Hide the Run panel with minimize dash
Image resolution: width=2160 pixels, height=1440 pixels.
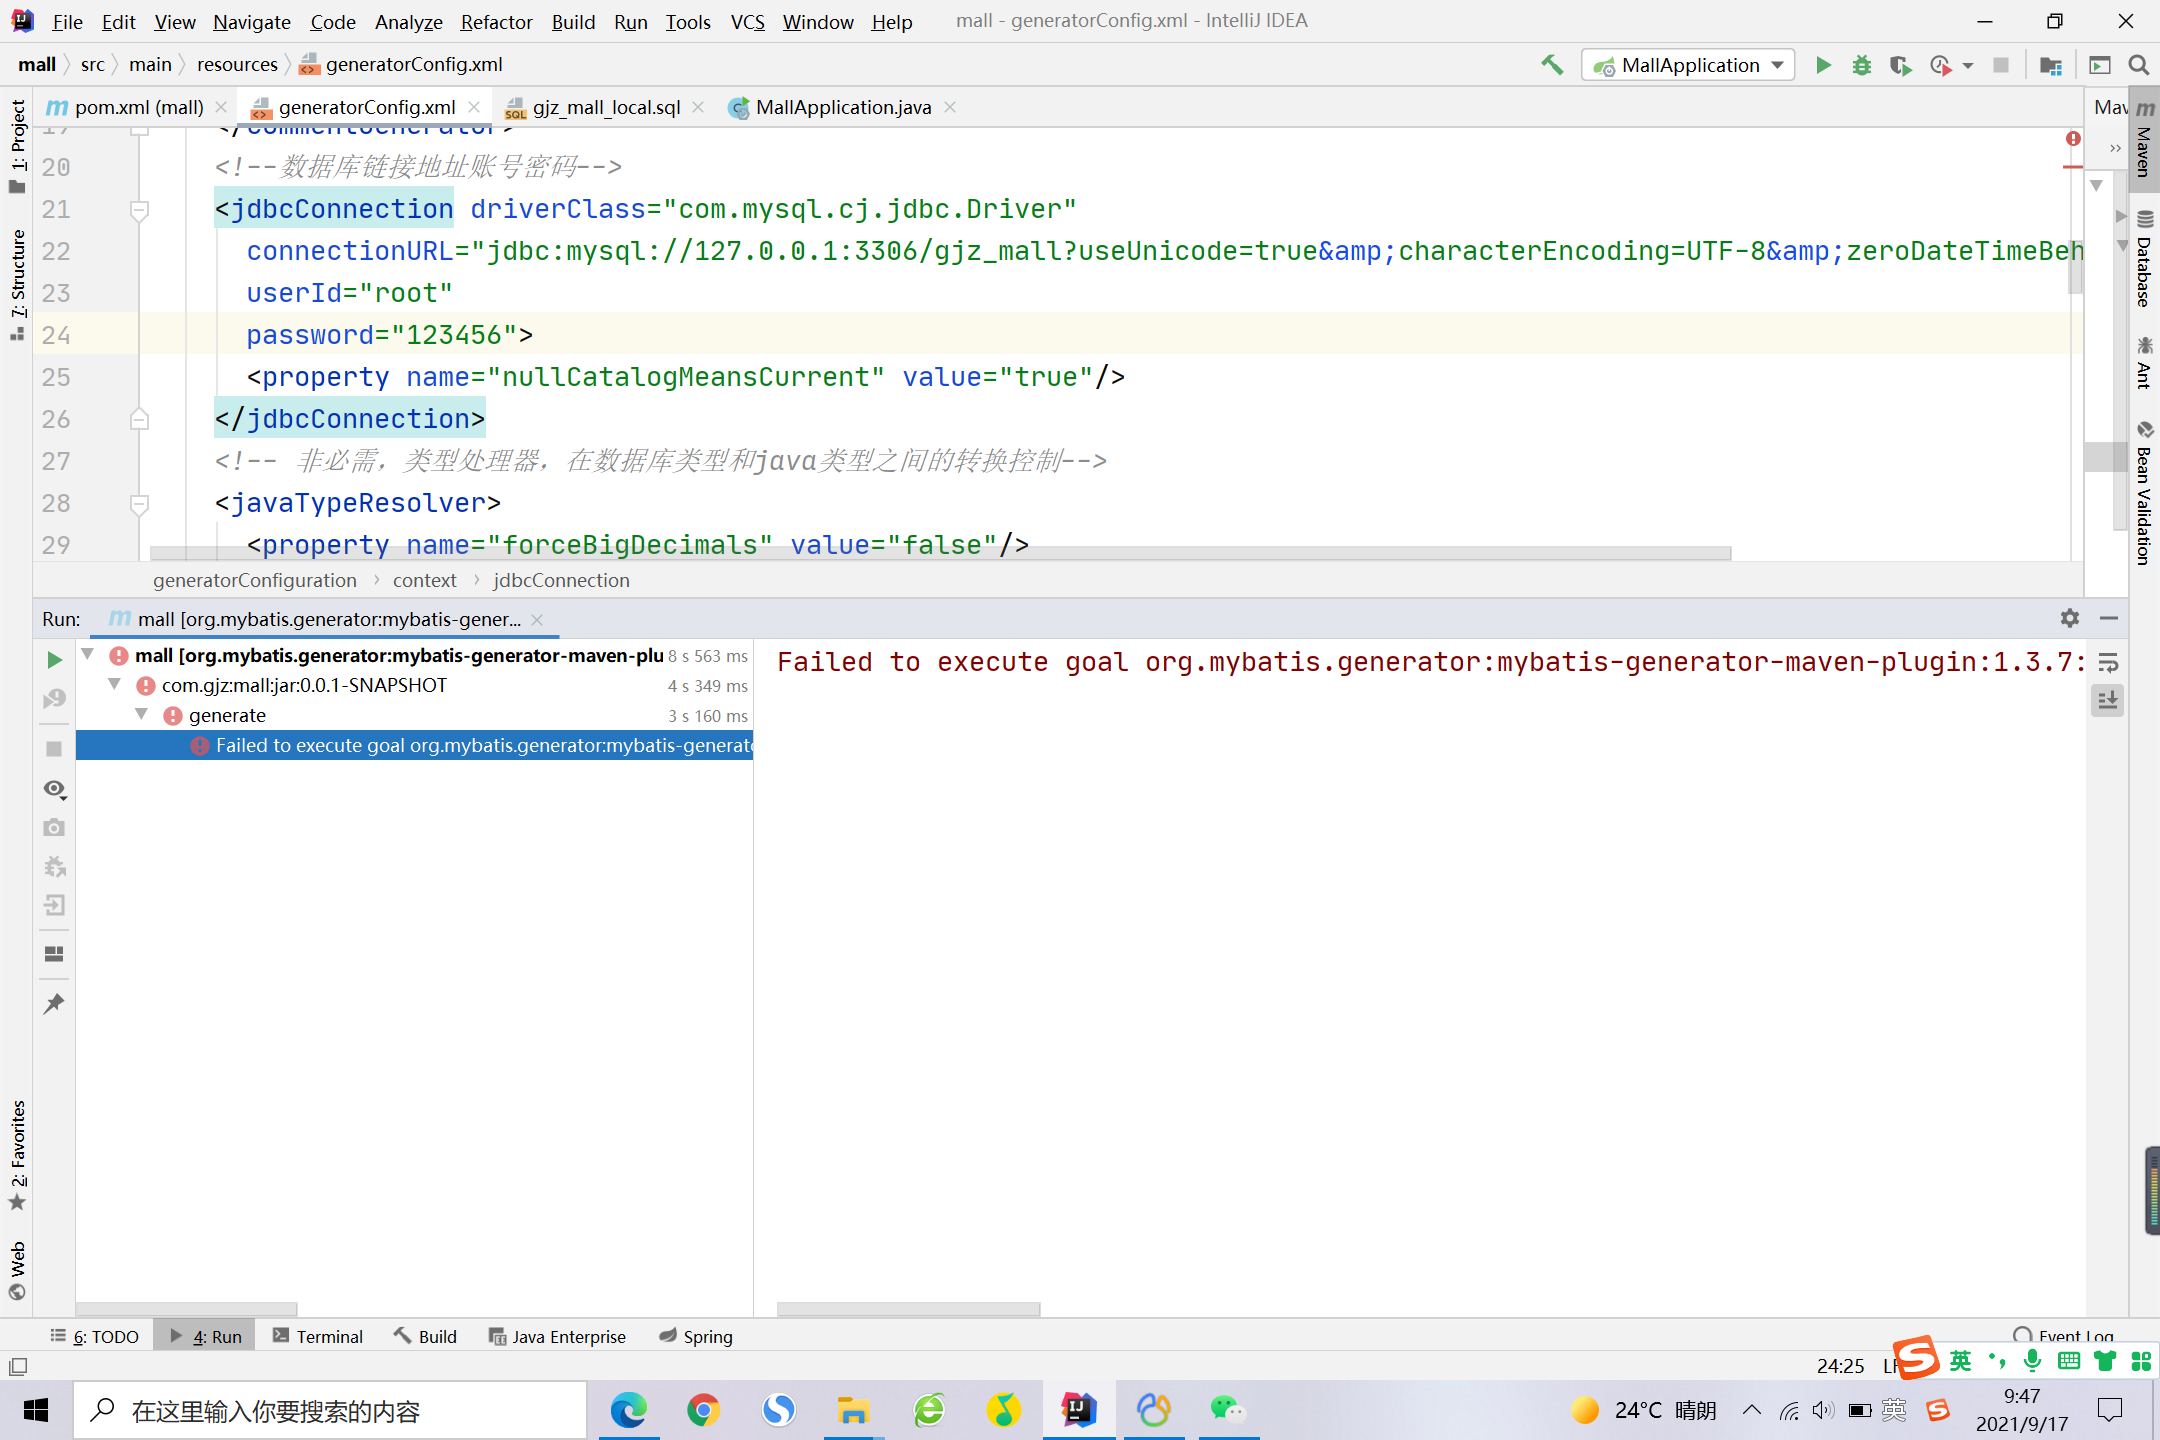(2109, 619)
